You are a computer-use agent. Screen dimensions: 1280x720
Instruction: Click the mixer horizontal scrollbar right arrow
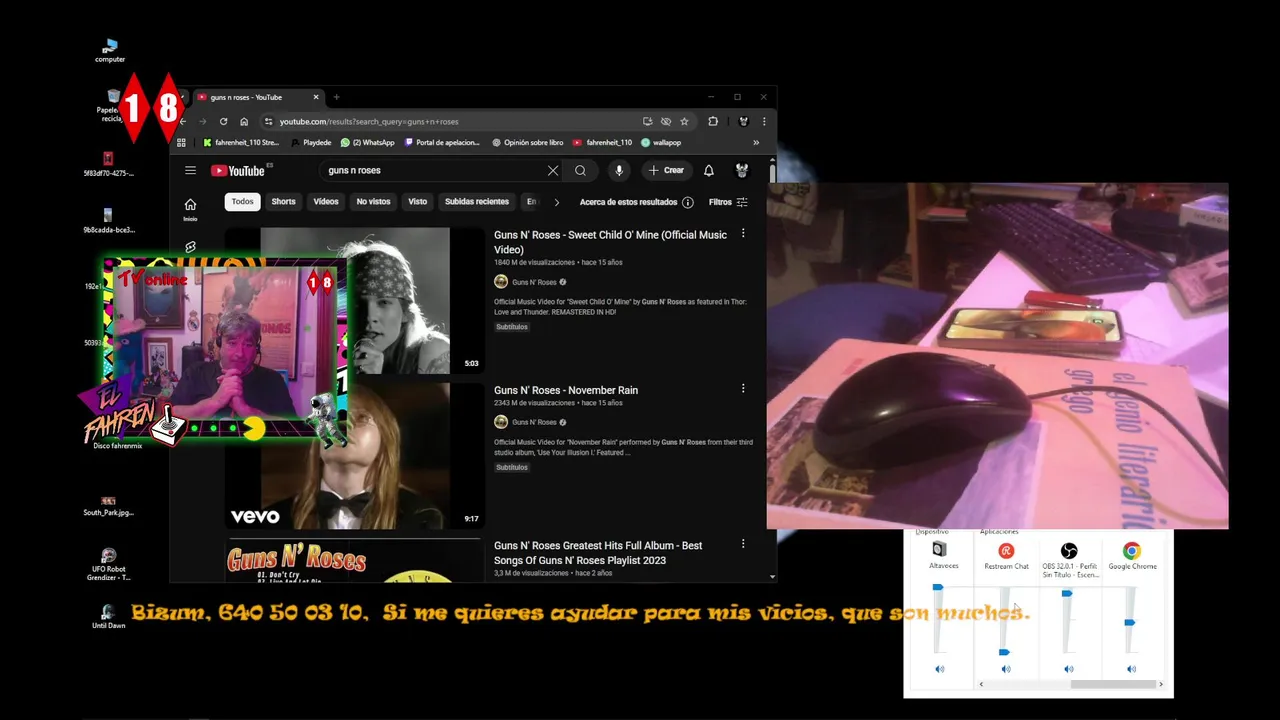[1161, 684]
